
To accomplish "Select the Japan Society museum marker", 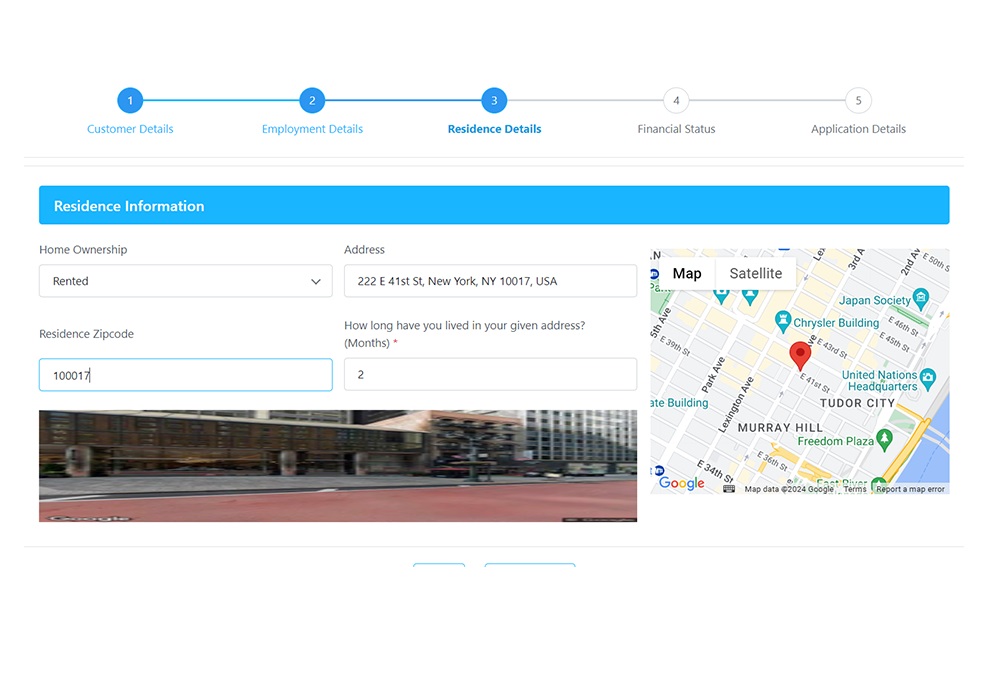I will coord(921,299).
